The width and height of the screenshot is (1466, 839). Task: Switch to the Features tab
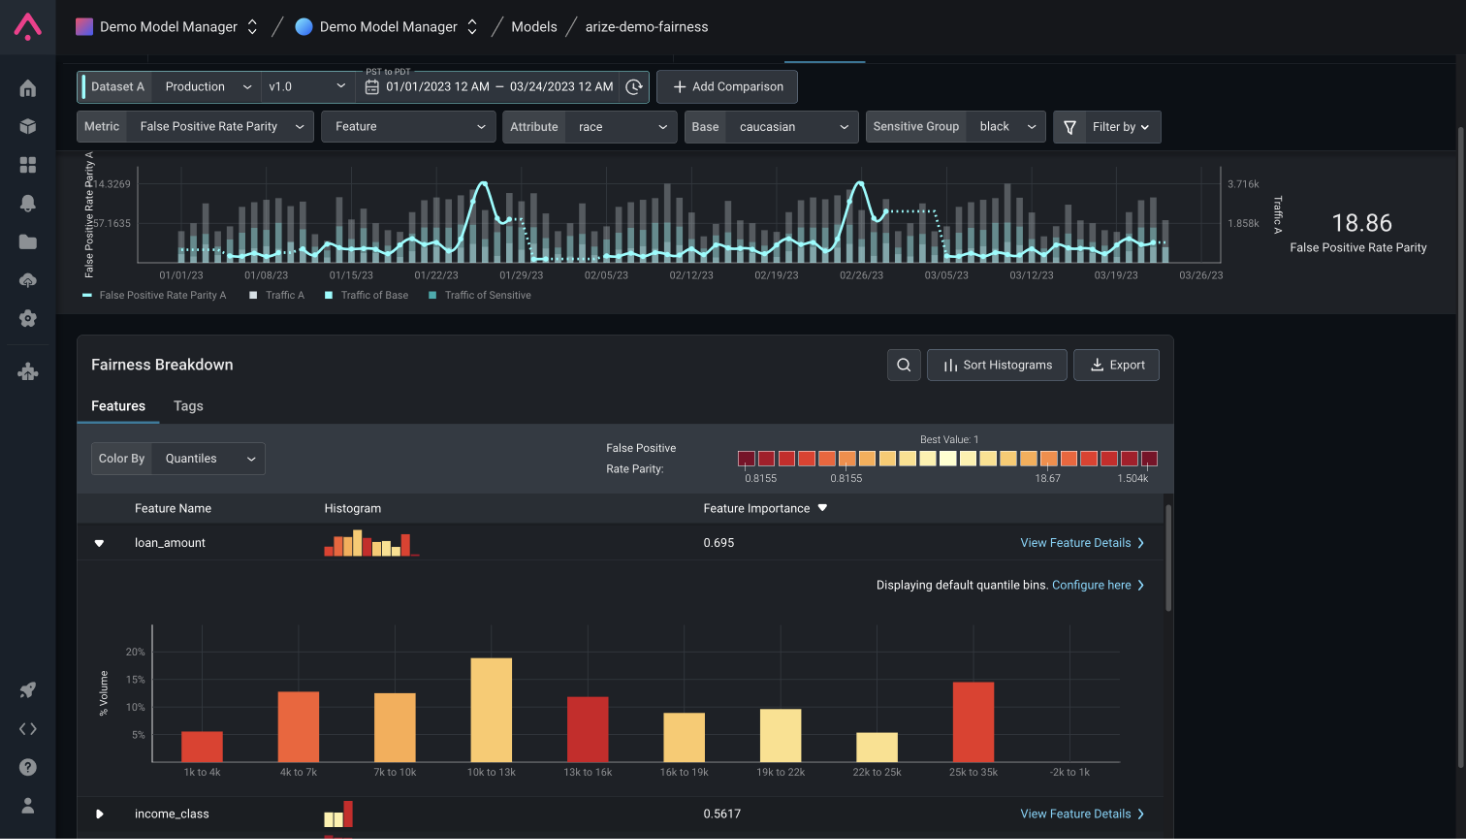click(x=118, y=406)
